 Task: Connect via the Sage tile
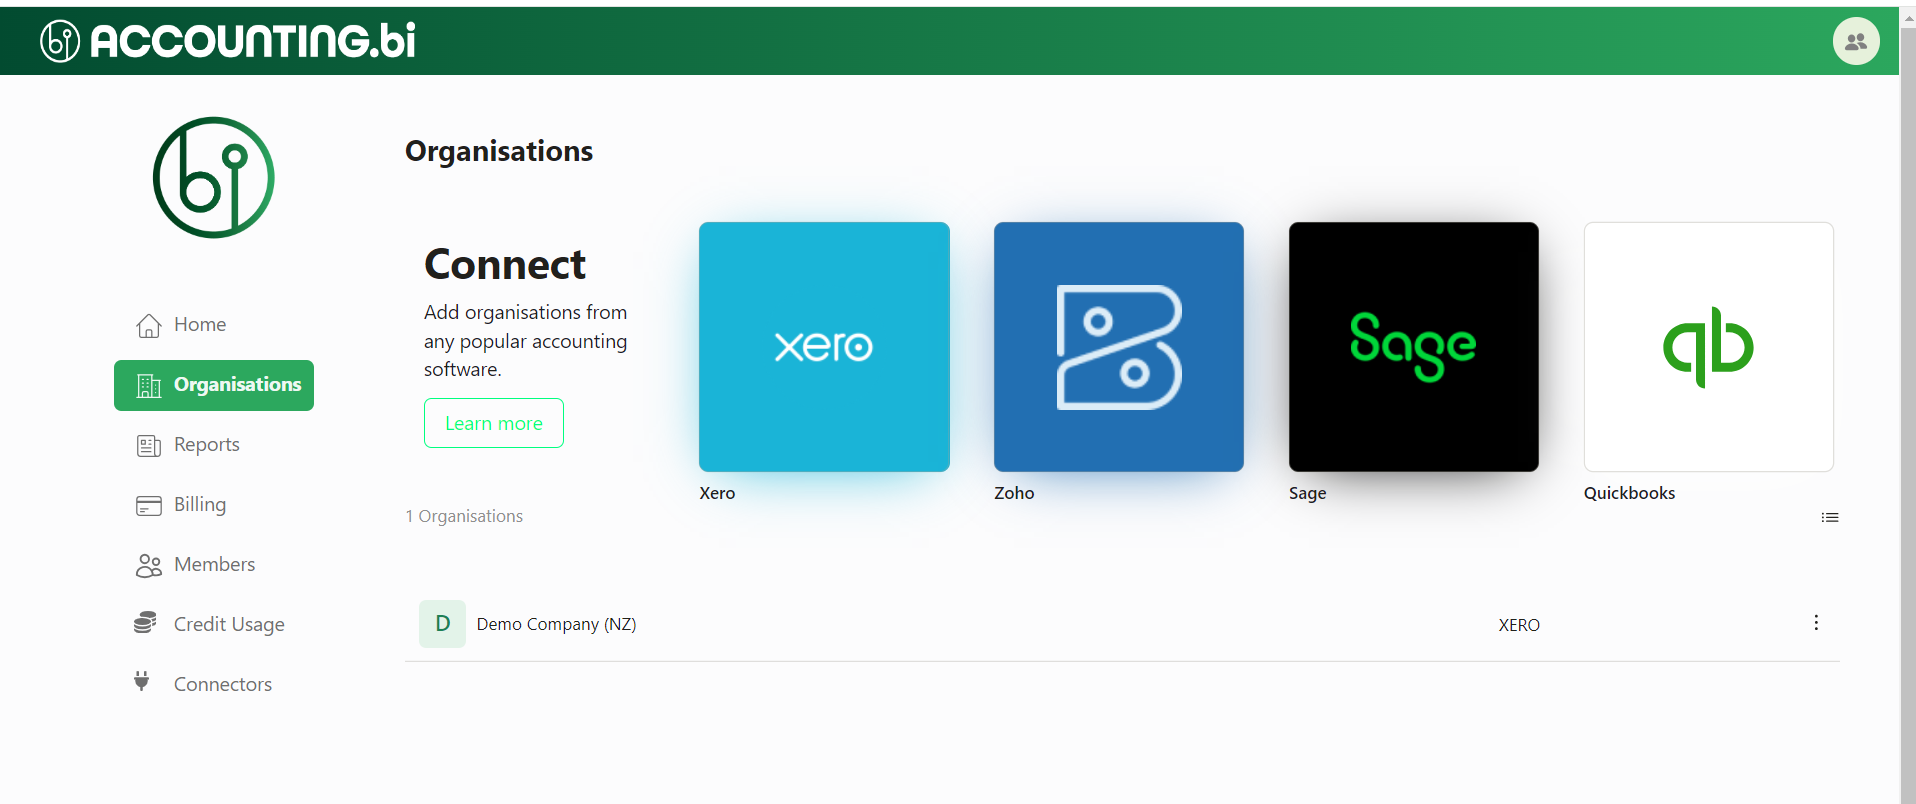tap(1414, 347)
